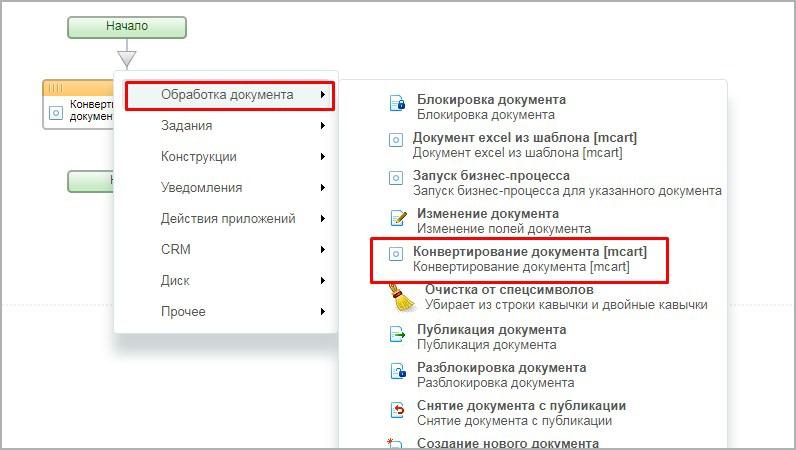Click the Изменение документа pencil icon
The width and height of the screenshot is (796, 450).
click(x=398, y=218)
